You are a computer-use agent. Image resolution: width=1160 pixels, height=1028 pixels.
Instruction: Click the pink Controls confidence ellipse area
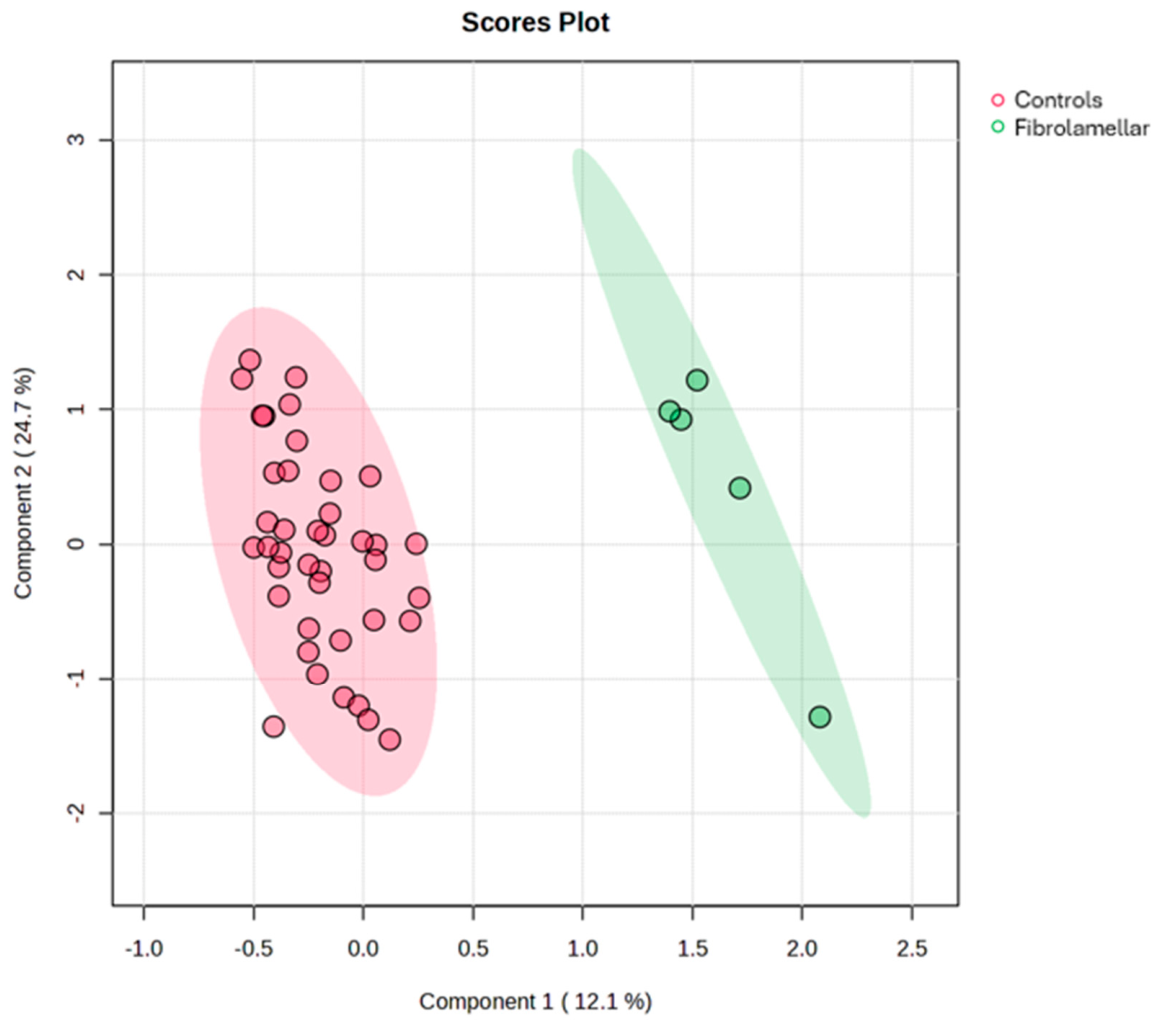click(x=318, y=552)
